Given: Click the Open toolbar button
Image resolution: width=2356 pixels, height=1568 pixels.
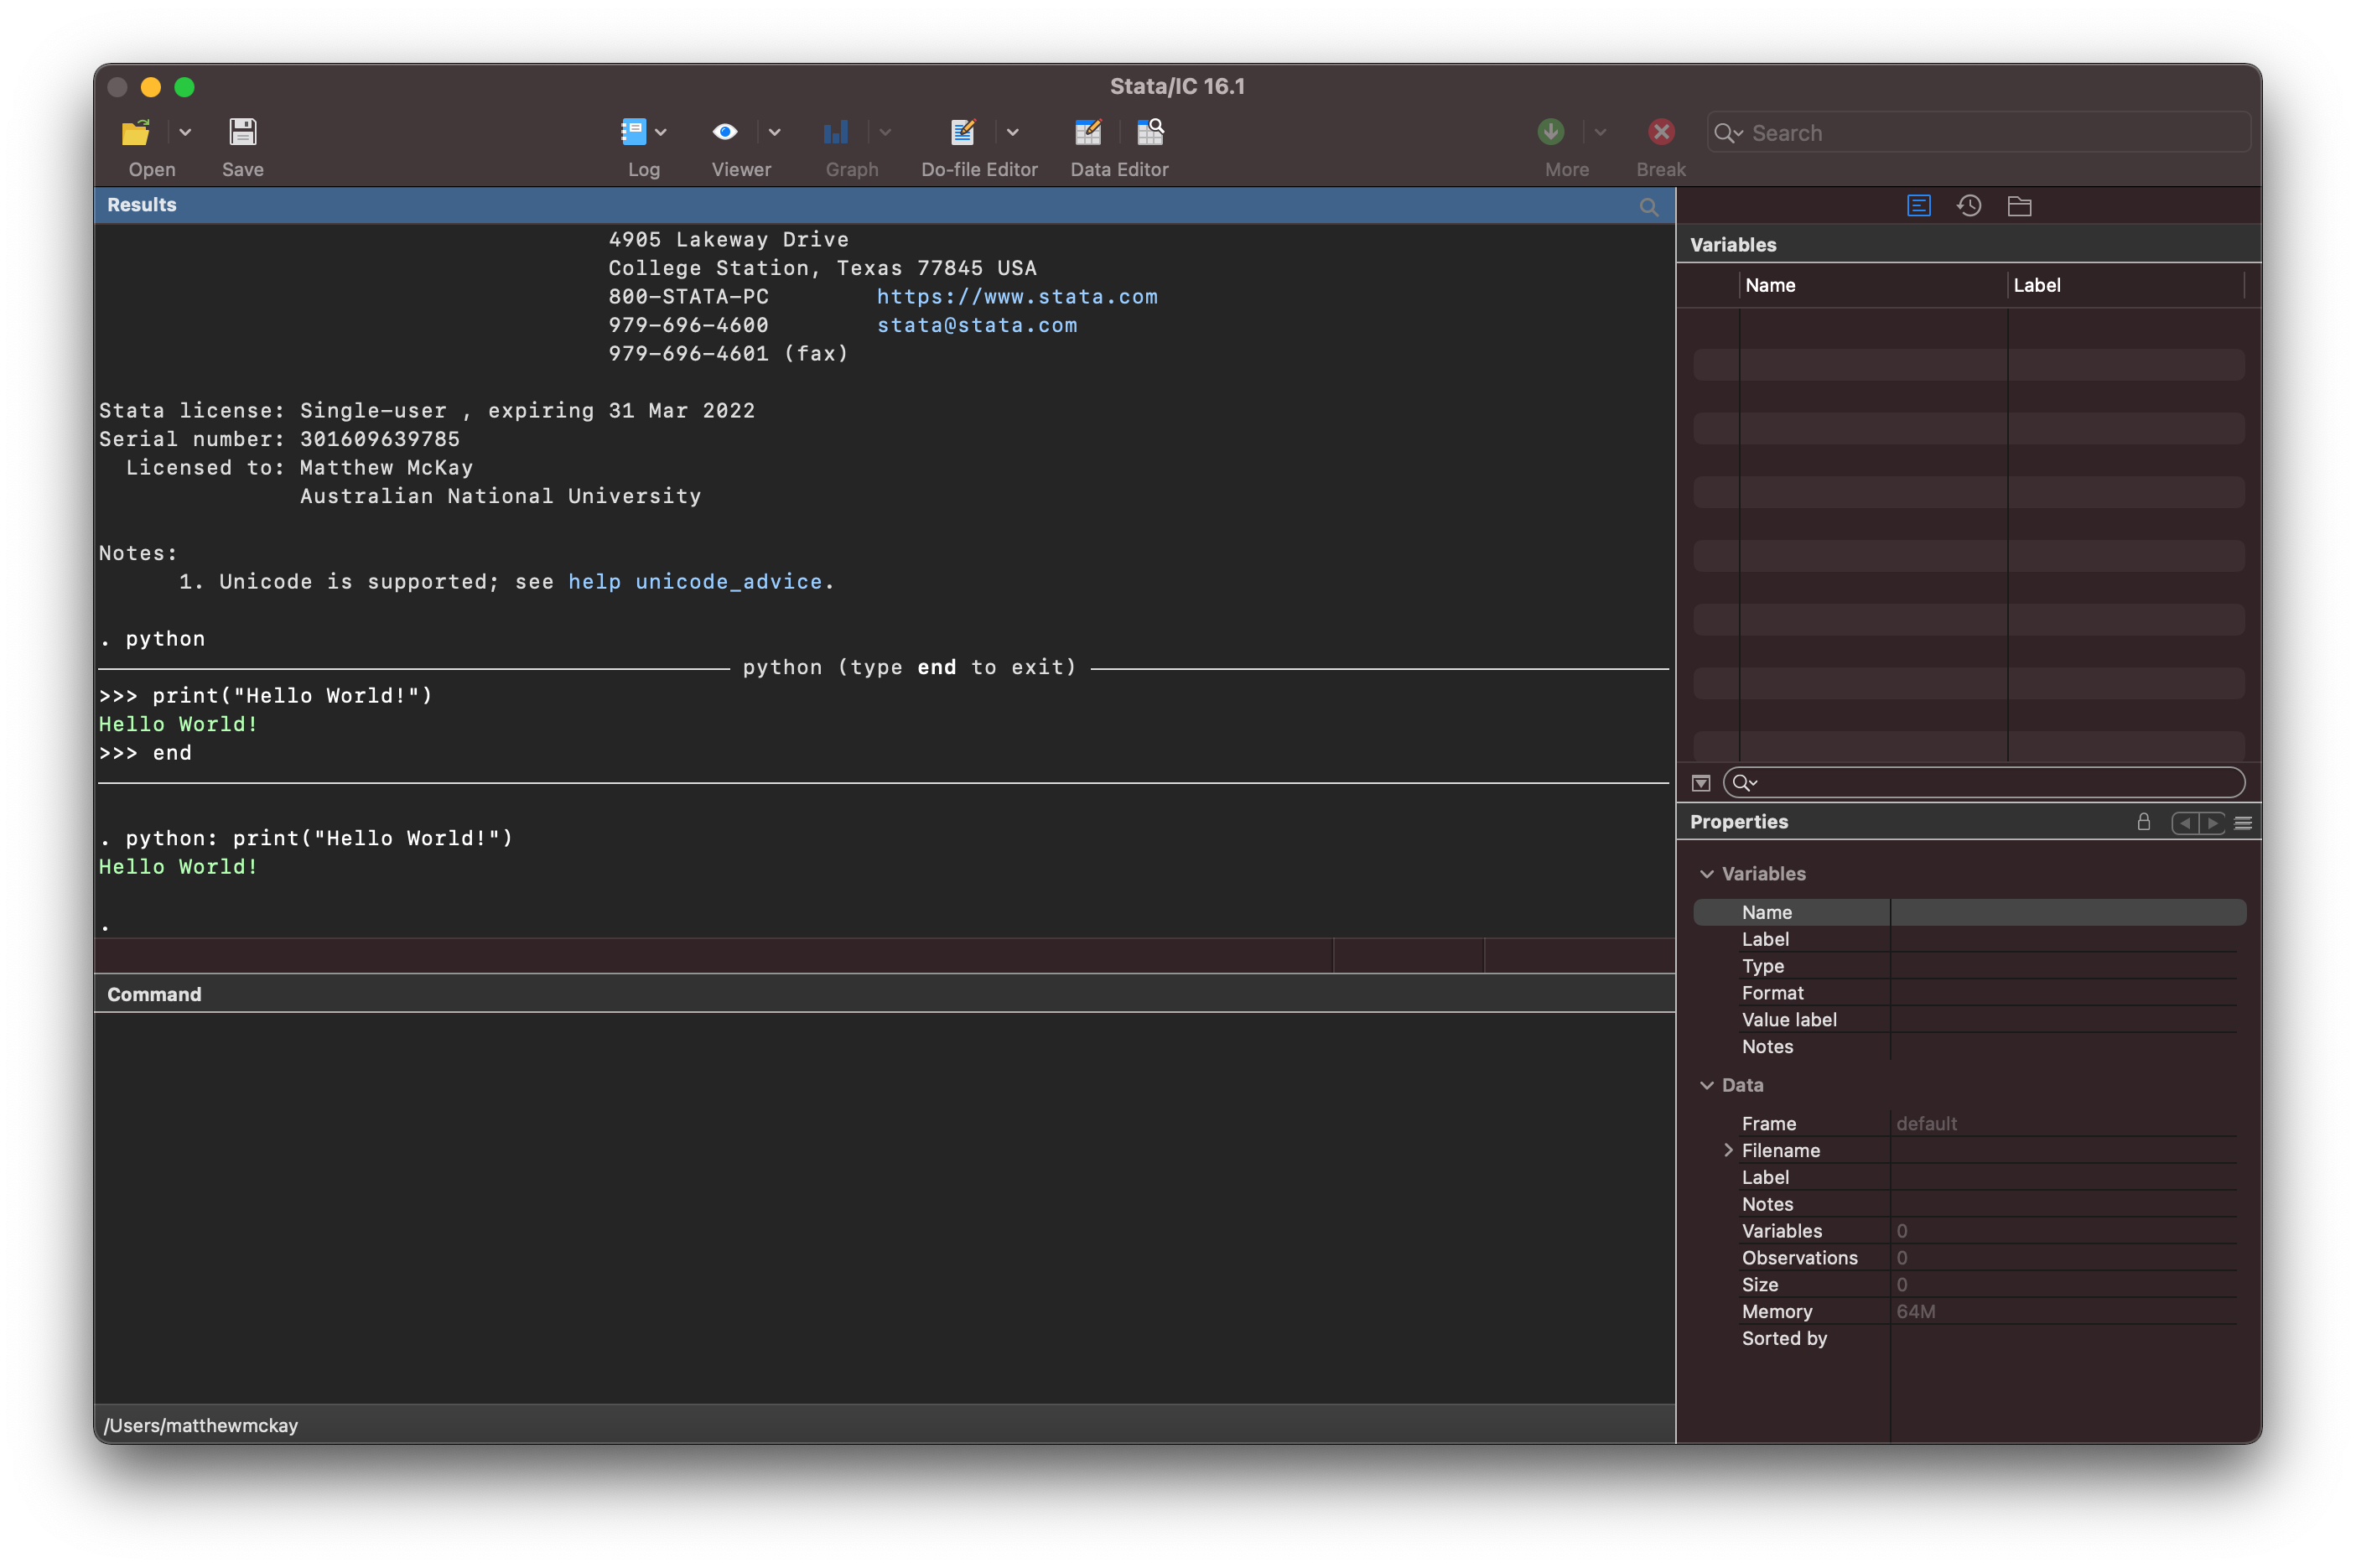Looking at the screenshot, I should pyautogui.click(x=137, y=133).
